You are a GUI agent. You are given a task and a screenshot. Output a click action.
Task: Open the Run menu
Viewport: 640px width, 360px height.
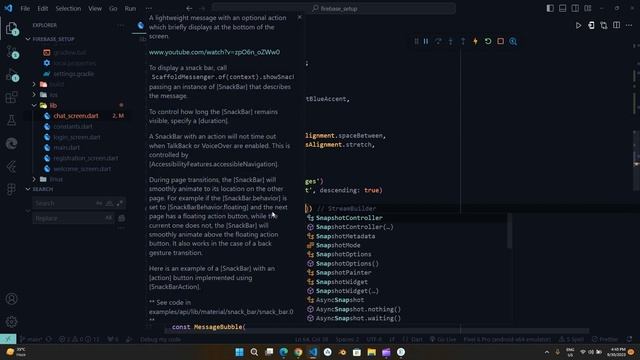click(x=130, y=8)
